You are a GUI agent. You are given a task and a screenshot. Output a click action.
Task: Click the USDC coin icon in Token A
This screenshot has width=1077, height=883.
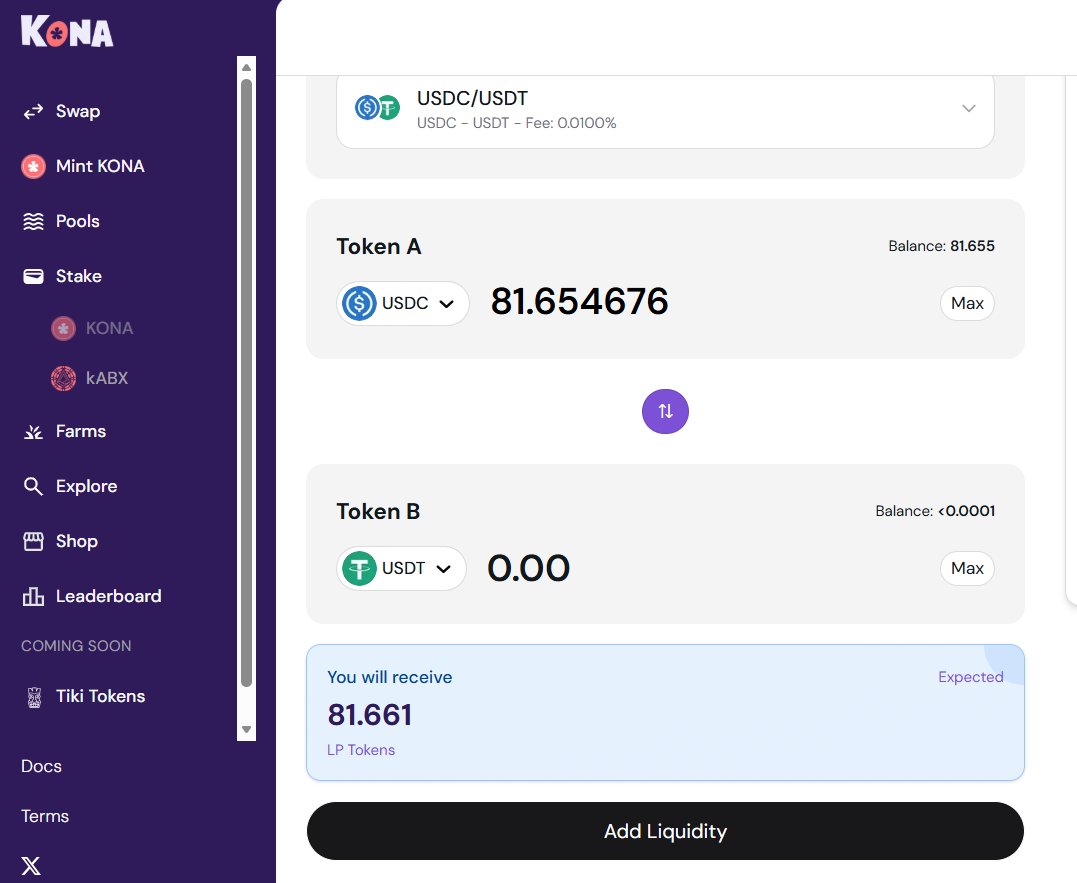click(359, 303)
